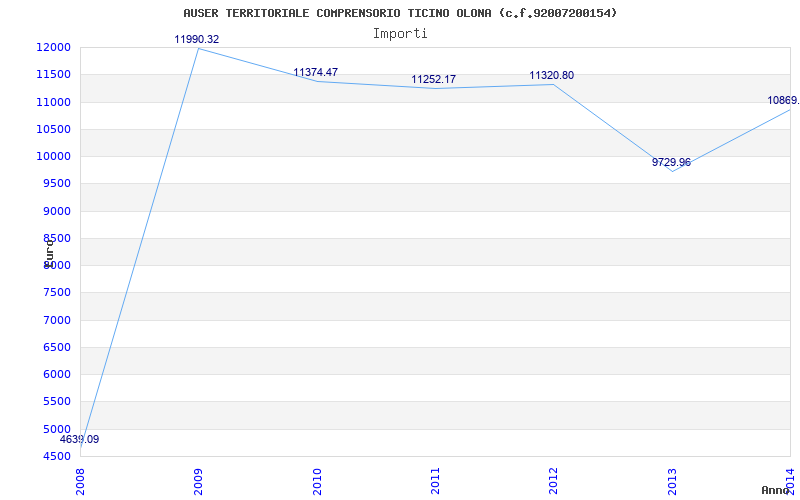Click the 10000 y-axis tick label
This screenshot has height=500, width=800.
coord(53,156)
